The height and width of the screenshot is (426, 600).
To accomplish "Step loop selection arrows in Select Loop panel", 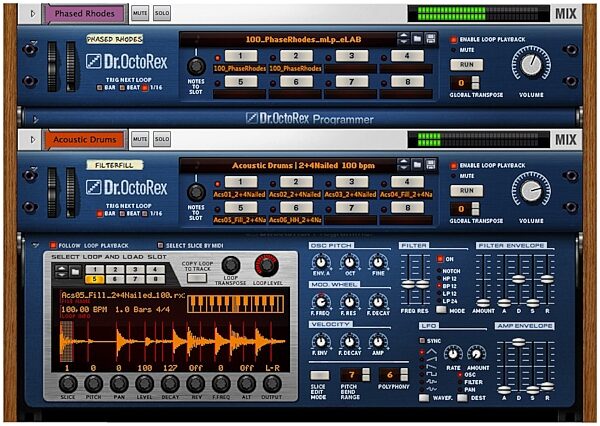I will pyautogui.click(x=62, y=272).
